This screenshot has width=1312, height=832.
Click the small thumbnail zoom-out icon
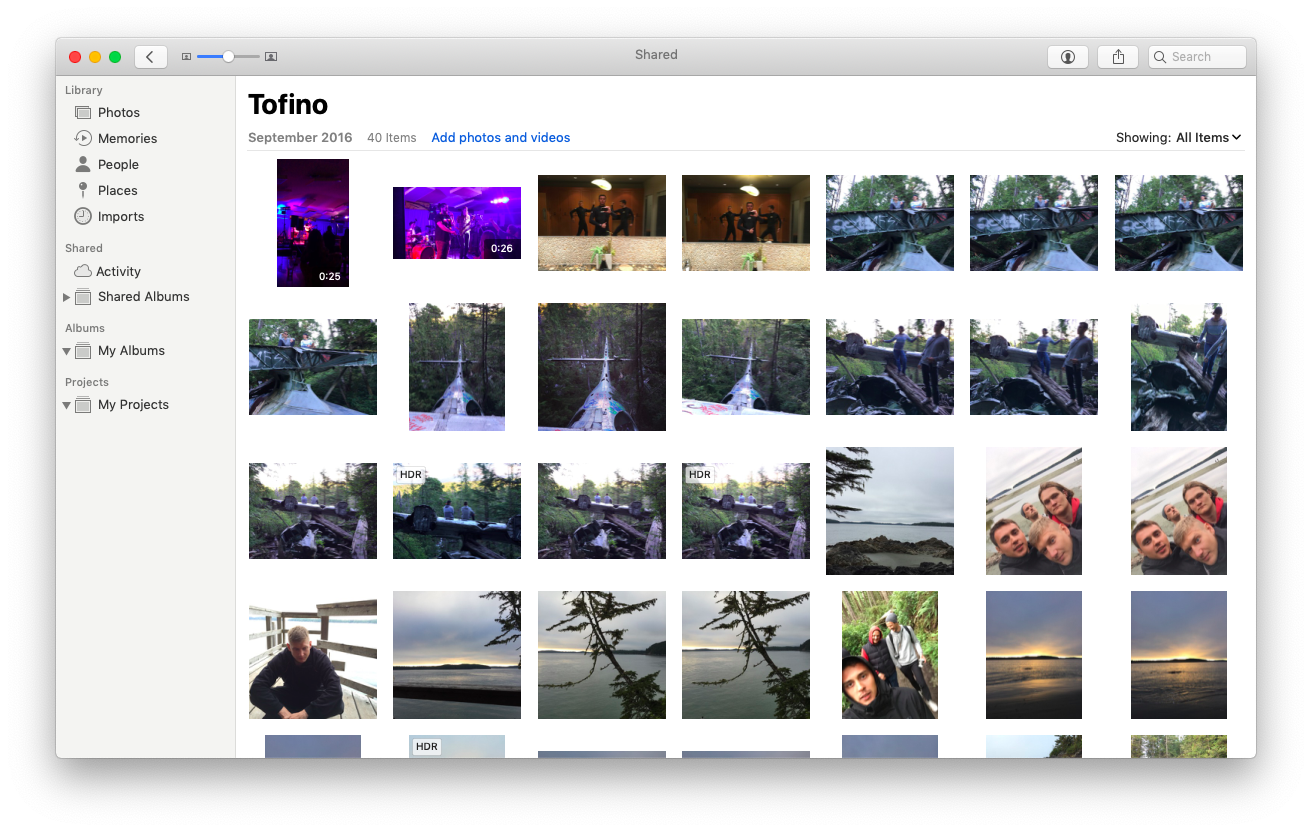pos(186,57)
